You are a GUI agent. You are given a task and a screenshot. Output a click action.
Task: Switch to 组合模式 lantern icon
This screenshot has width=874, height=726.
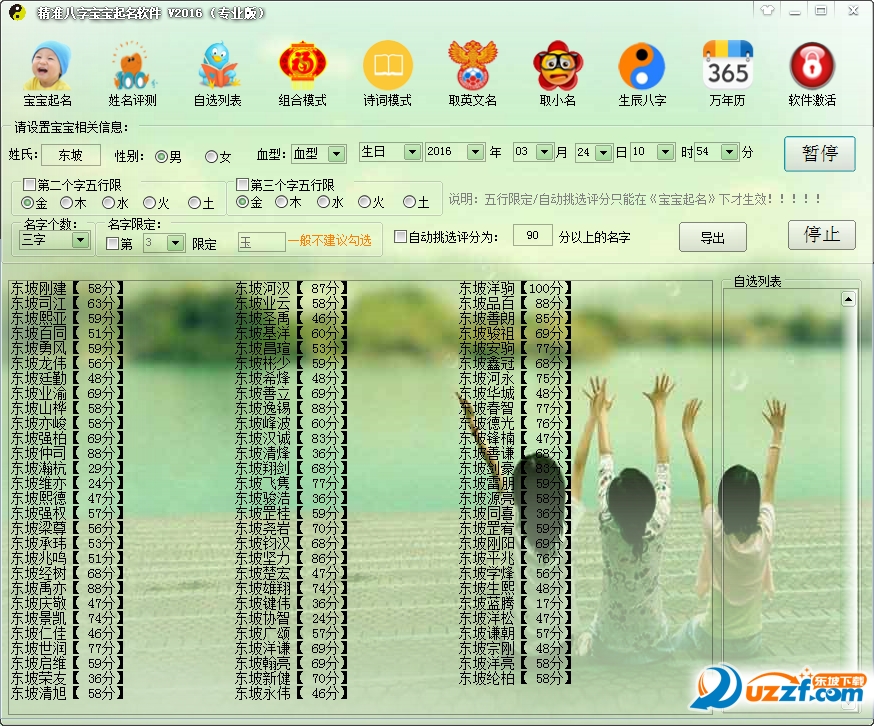tap(303, 73)
